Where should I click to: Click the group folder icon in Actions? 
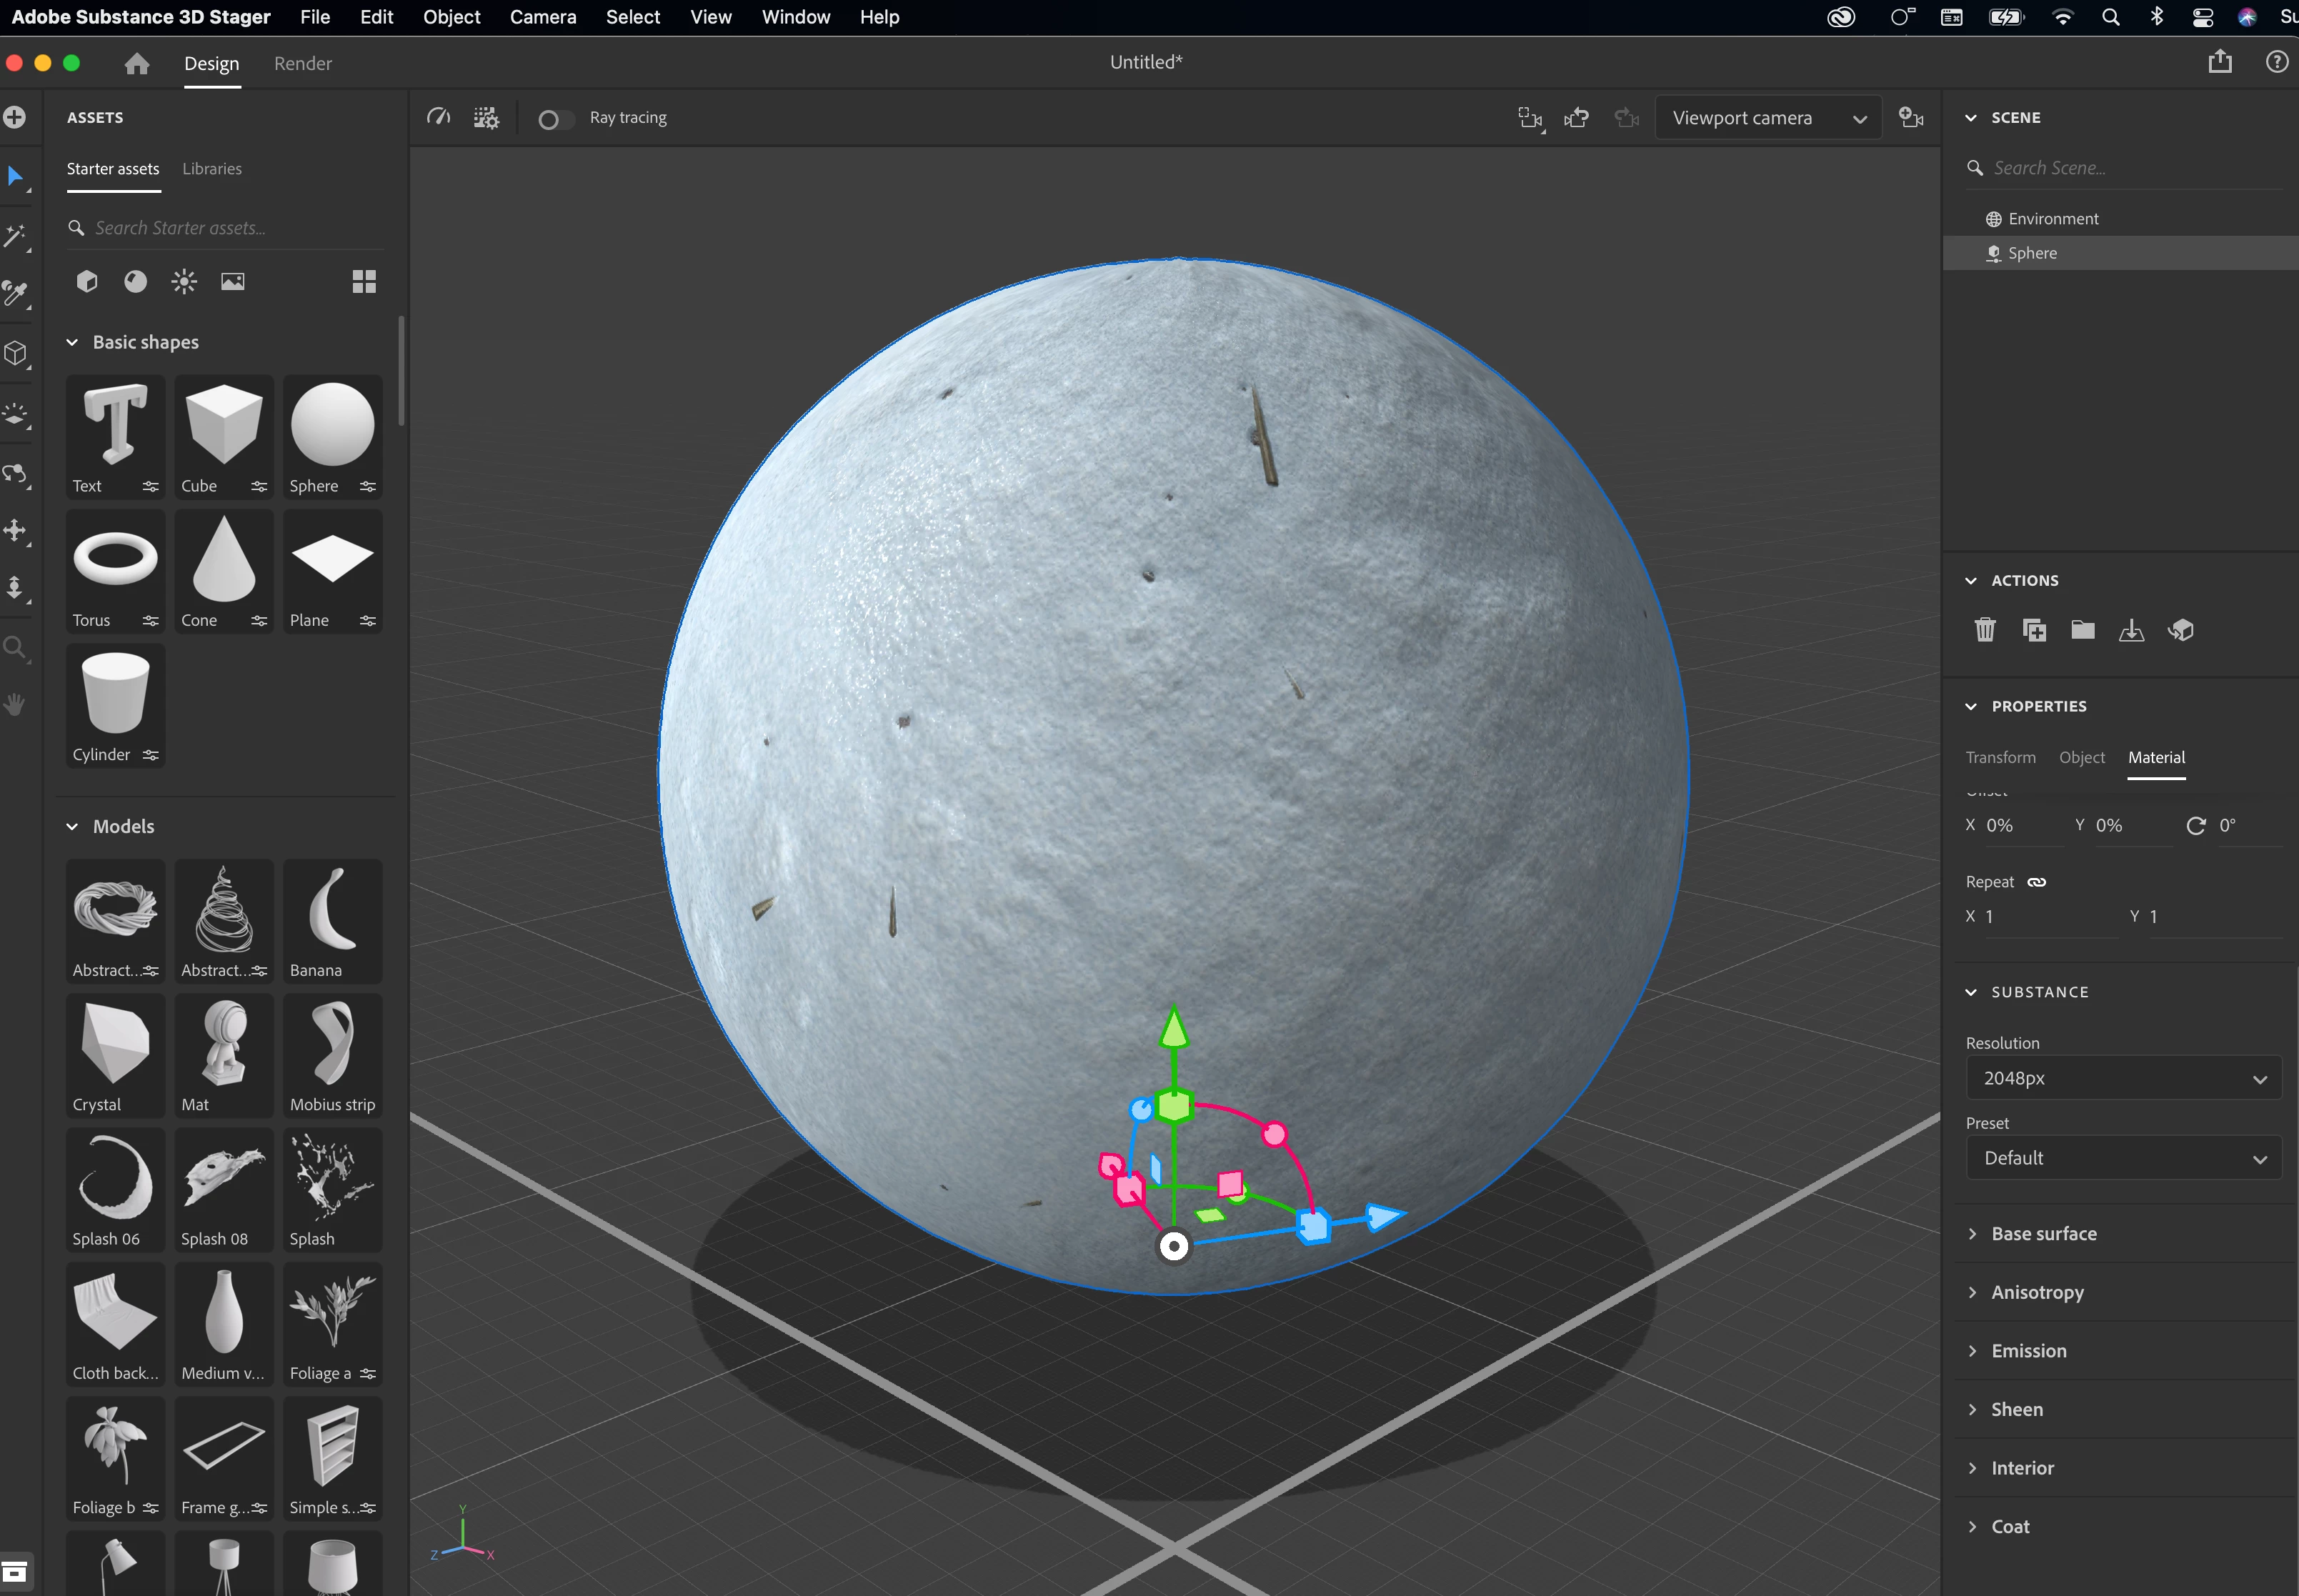[2083, 630]
